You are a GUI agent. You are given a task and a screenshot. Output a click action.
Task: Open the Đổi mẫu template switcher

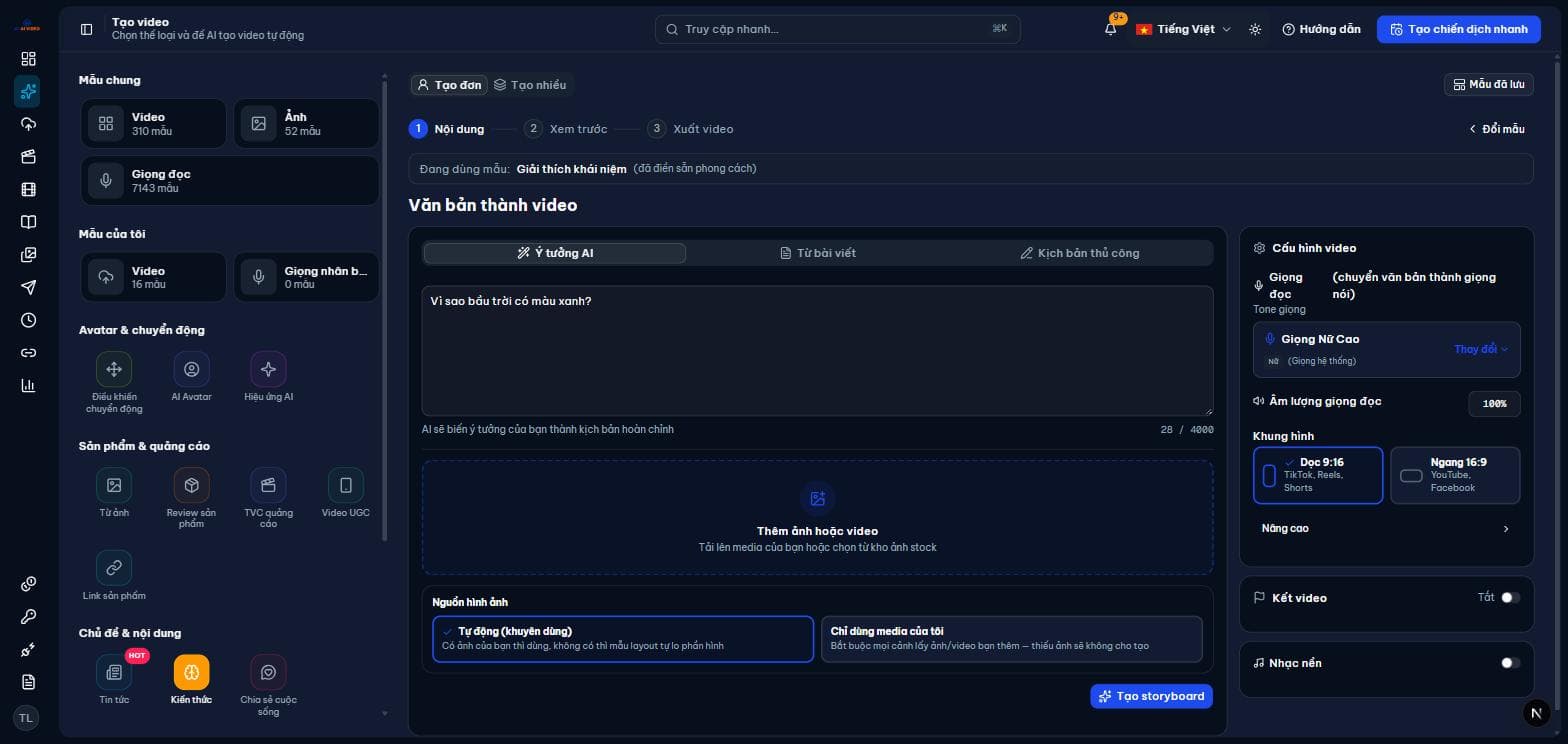(x=1496, y=129)
